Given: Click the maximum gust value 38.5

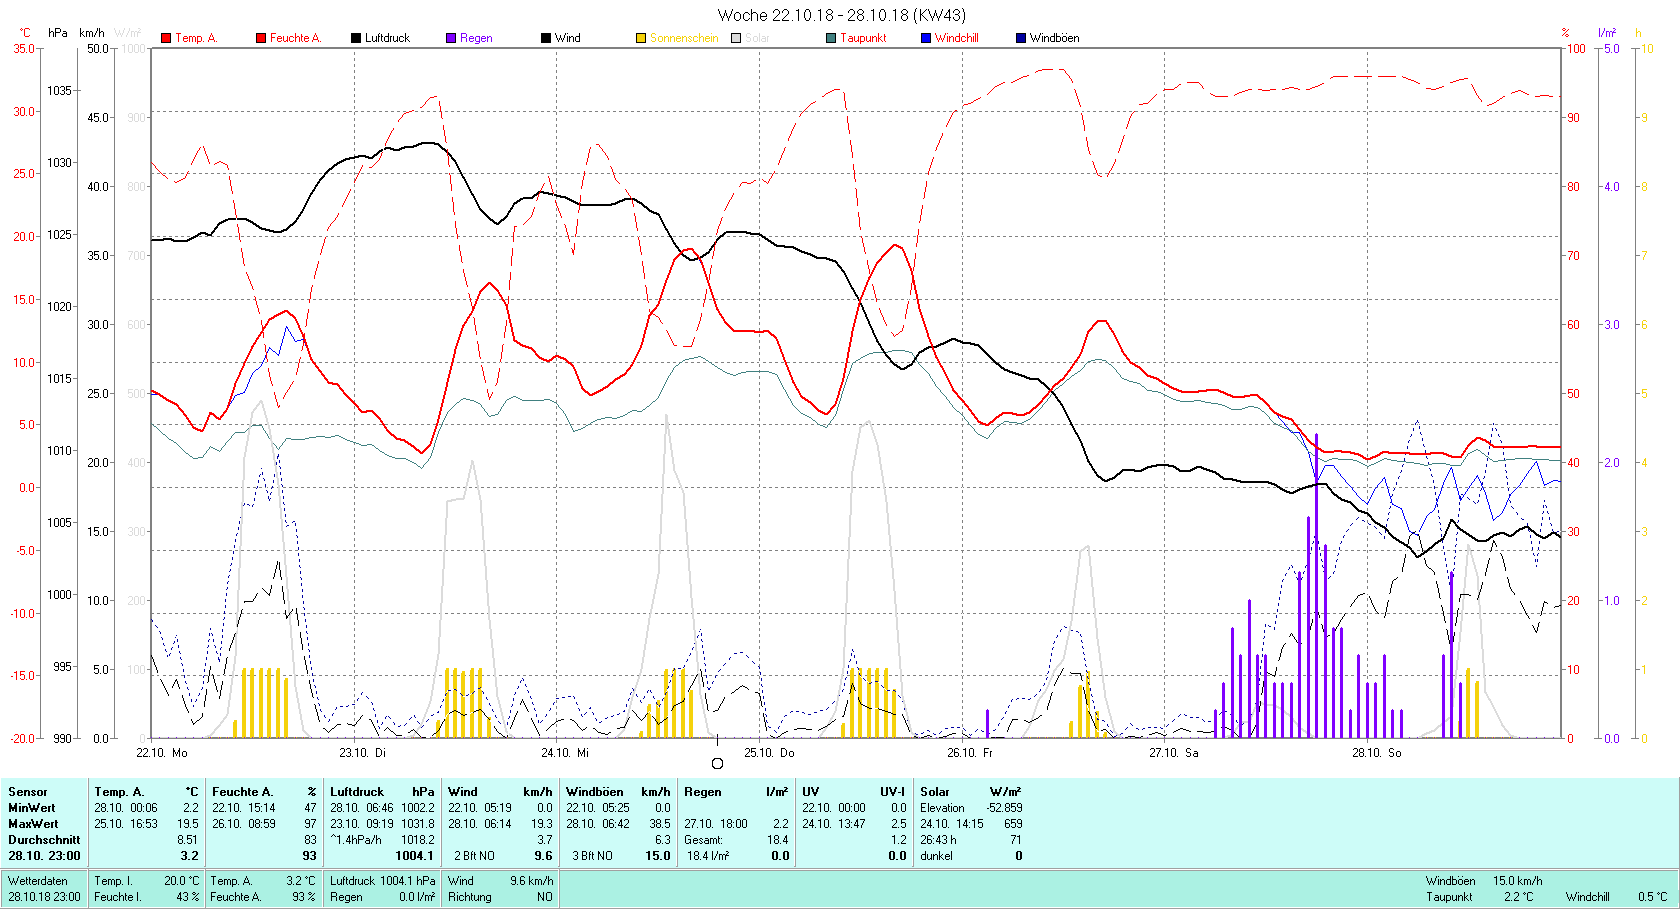Looking at the screenshot, I should pos(660,824).
